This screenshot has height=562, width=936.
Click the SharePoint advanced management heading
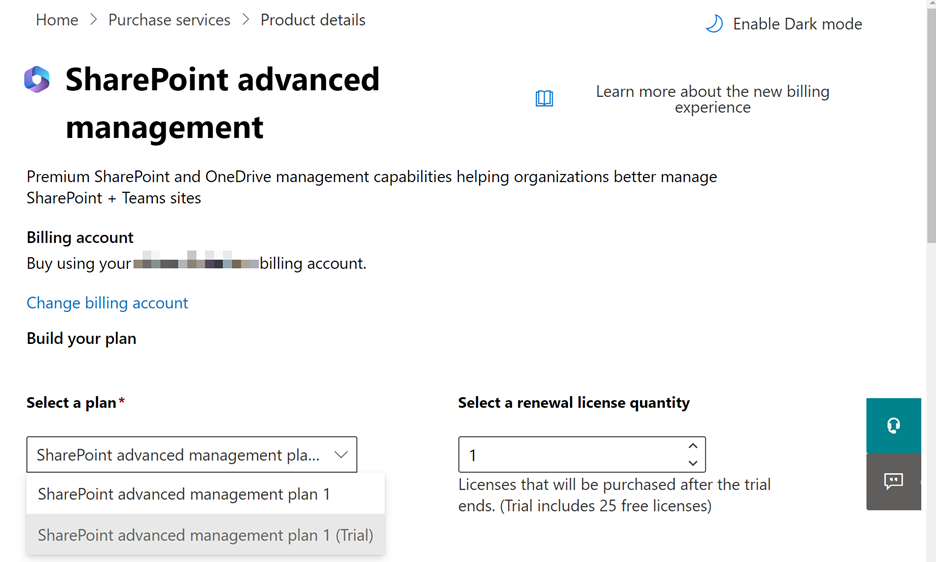(222, 103)
